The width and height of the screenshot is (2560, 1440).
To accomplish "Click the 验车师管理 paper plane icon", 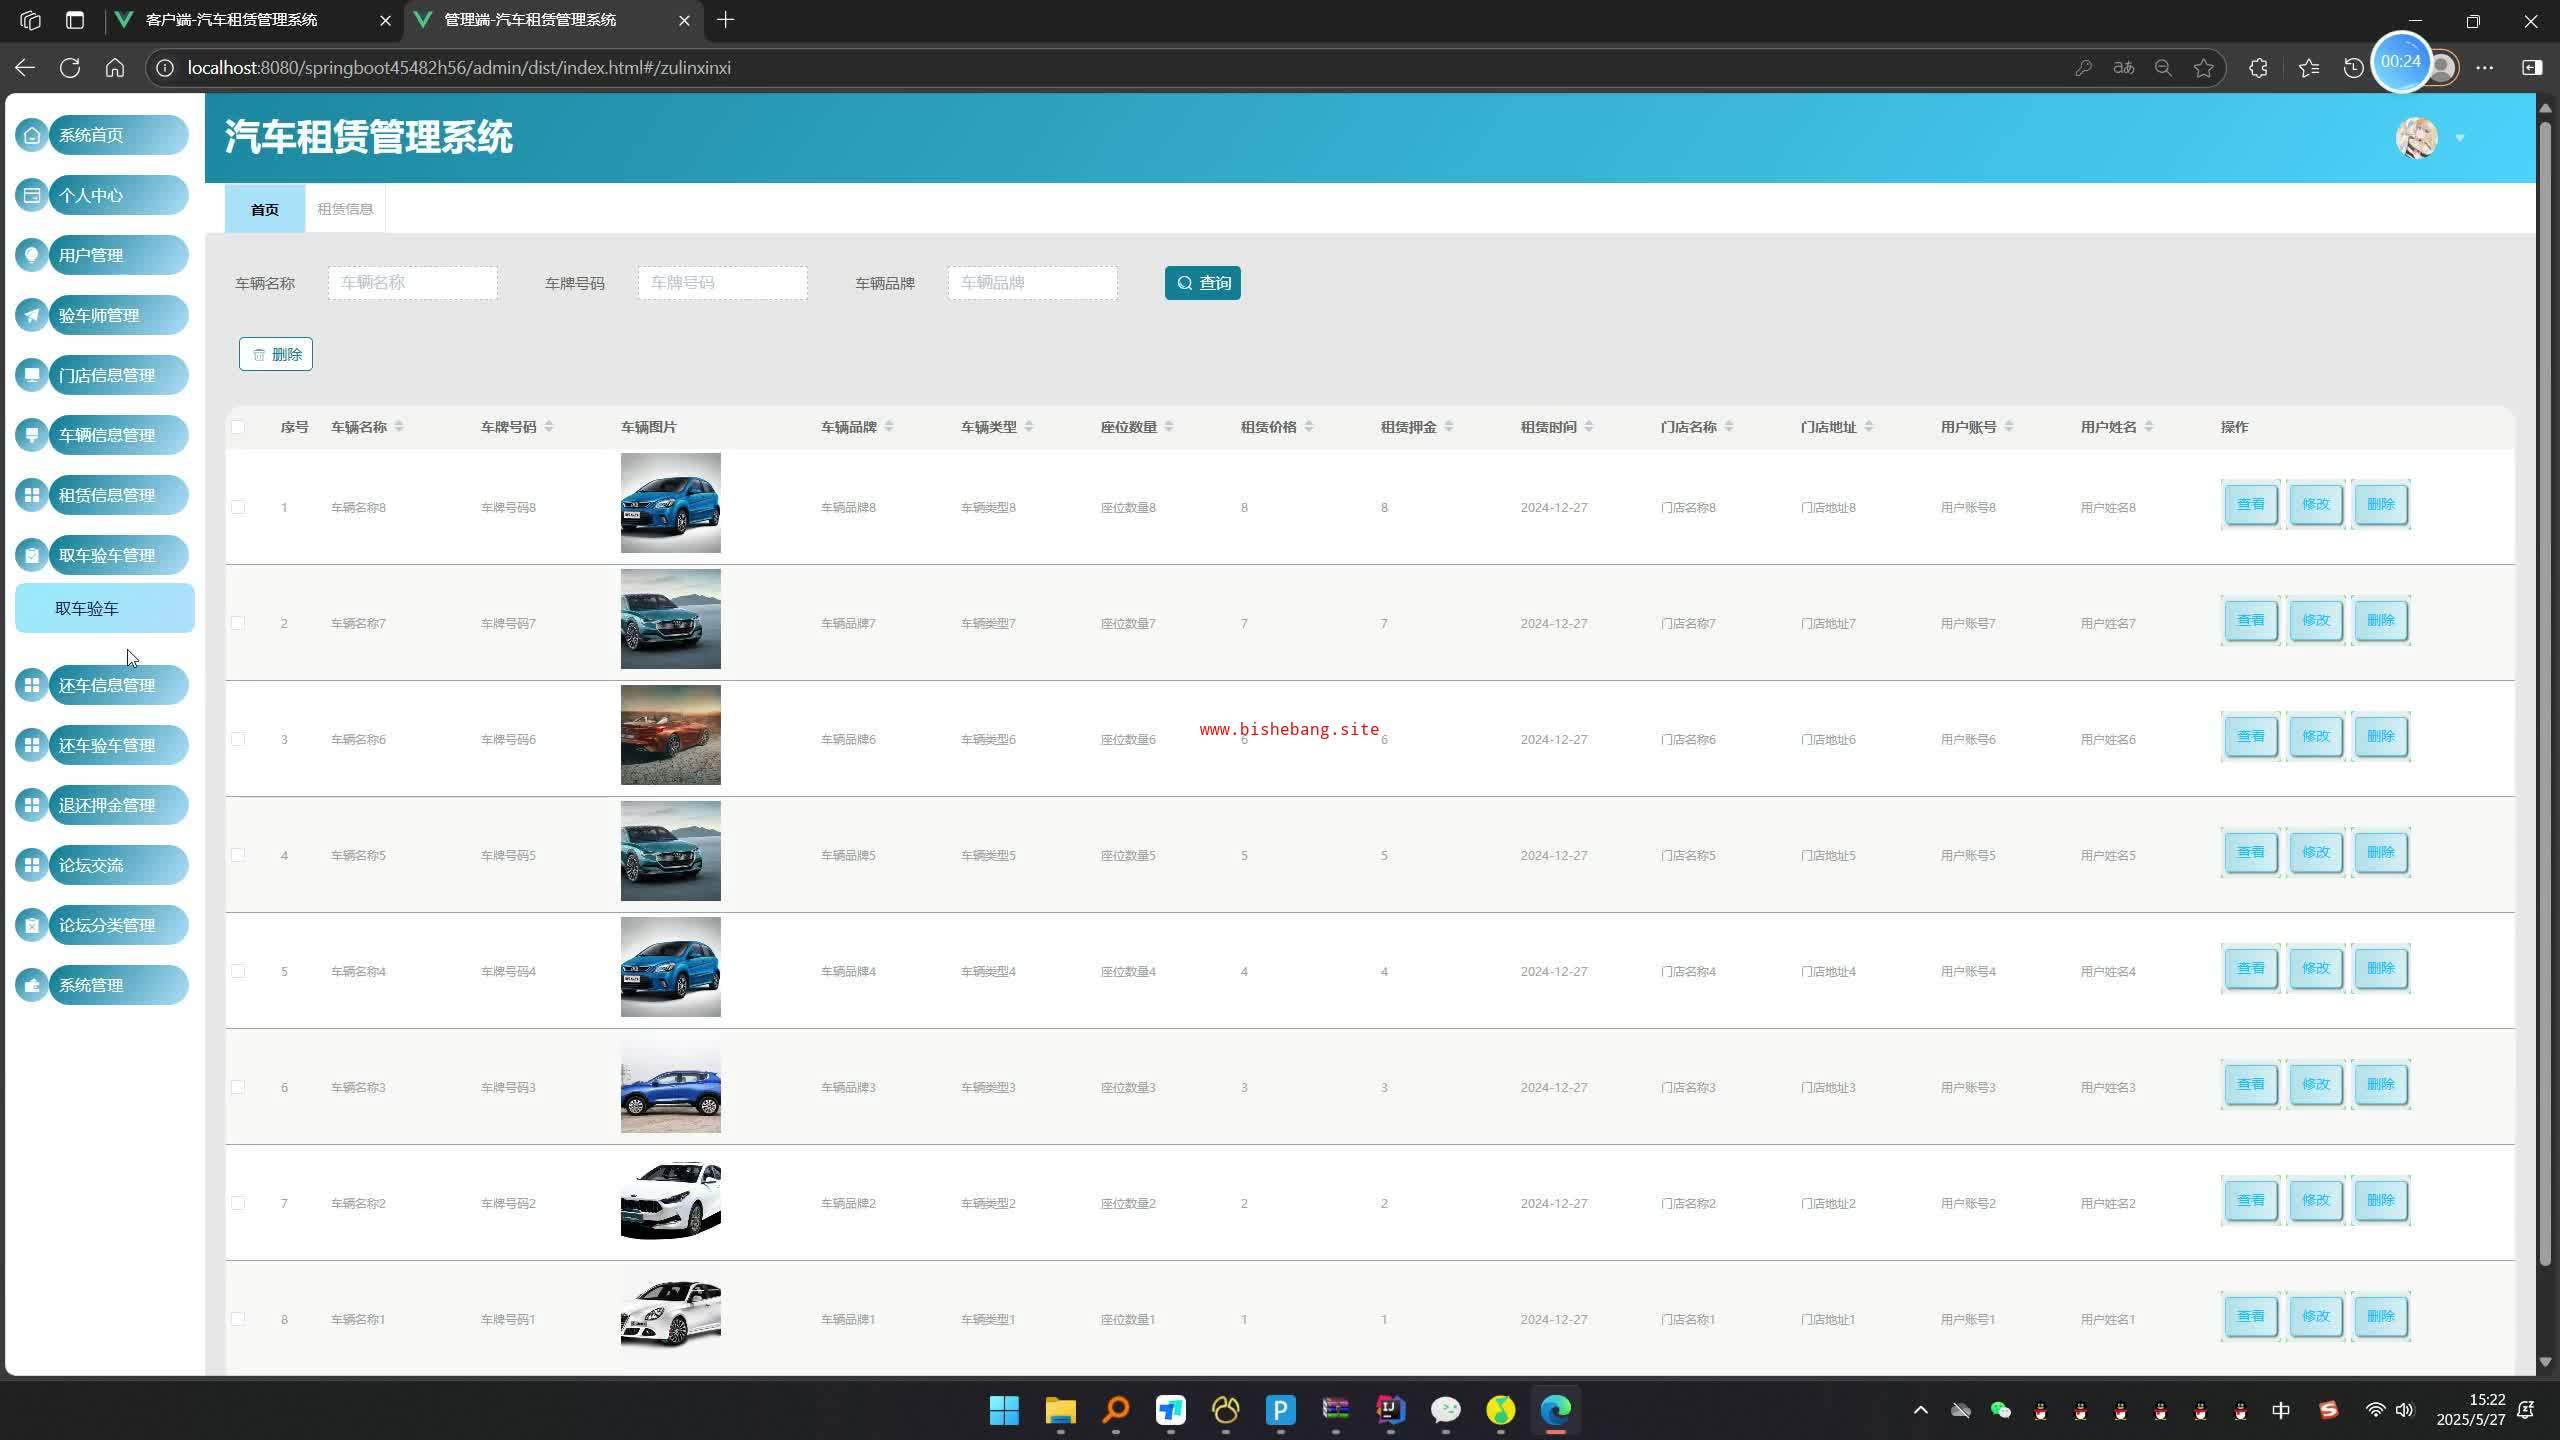I will 32,315.
